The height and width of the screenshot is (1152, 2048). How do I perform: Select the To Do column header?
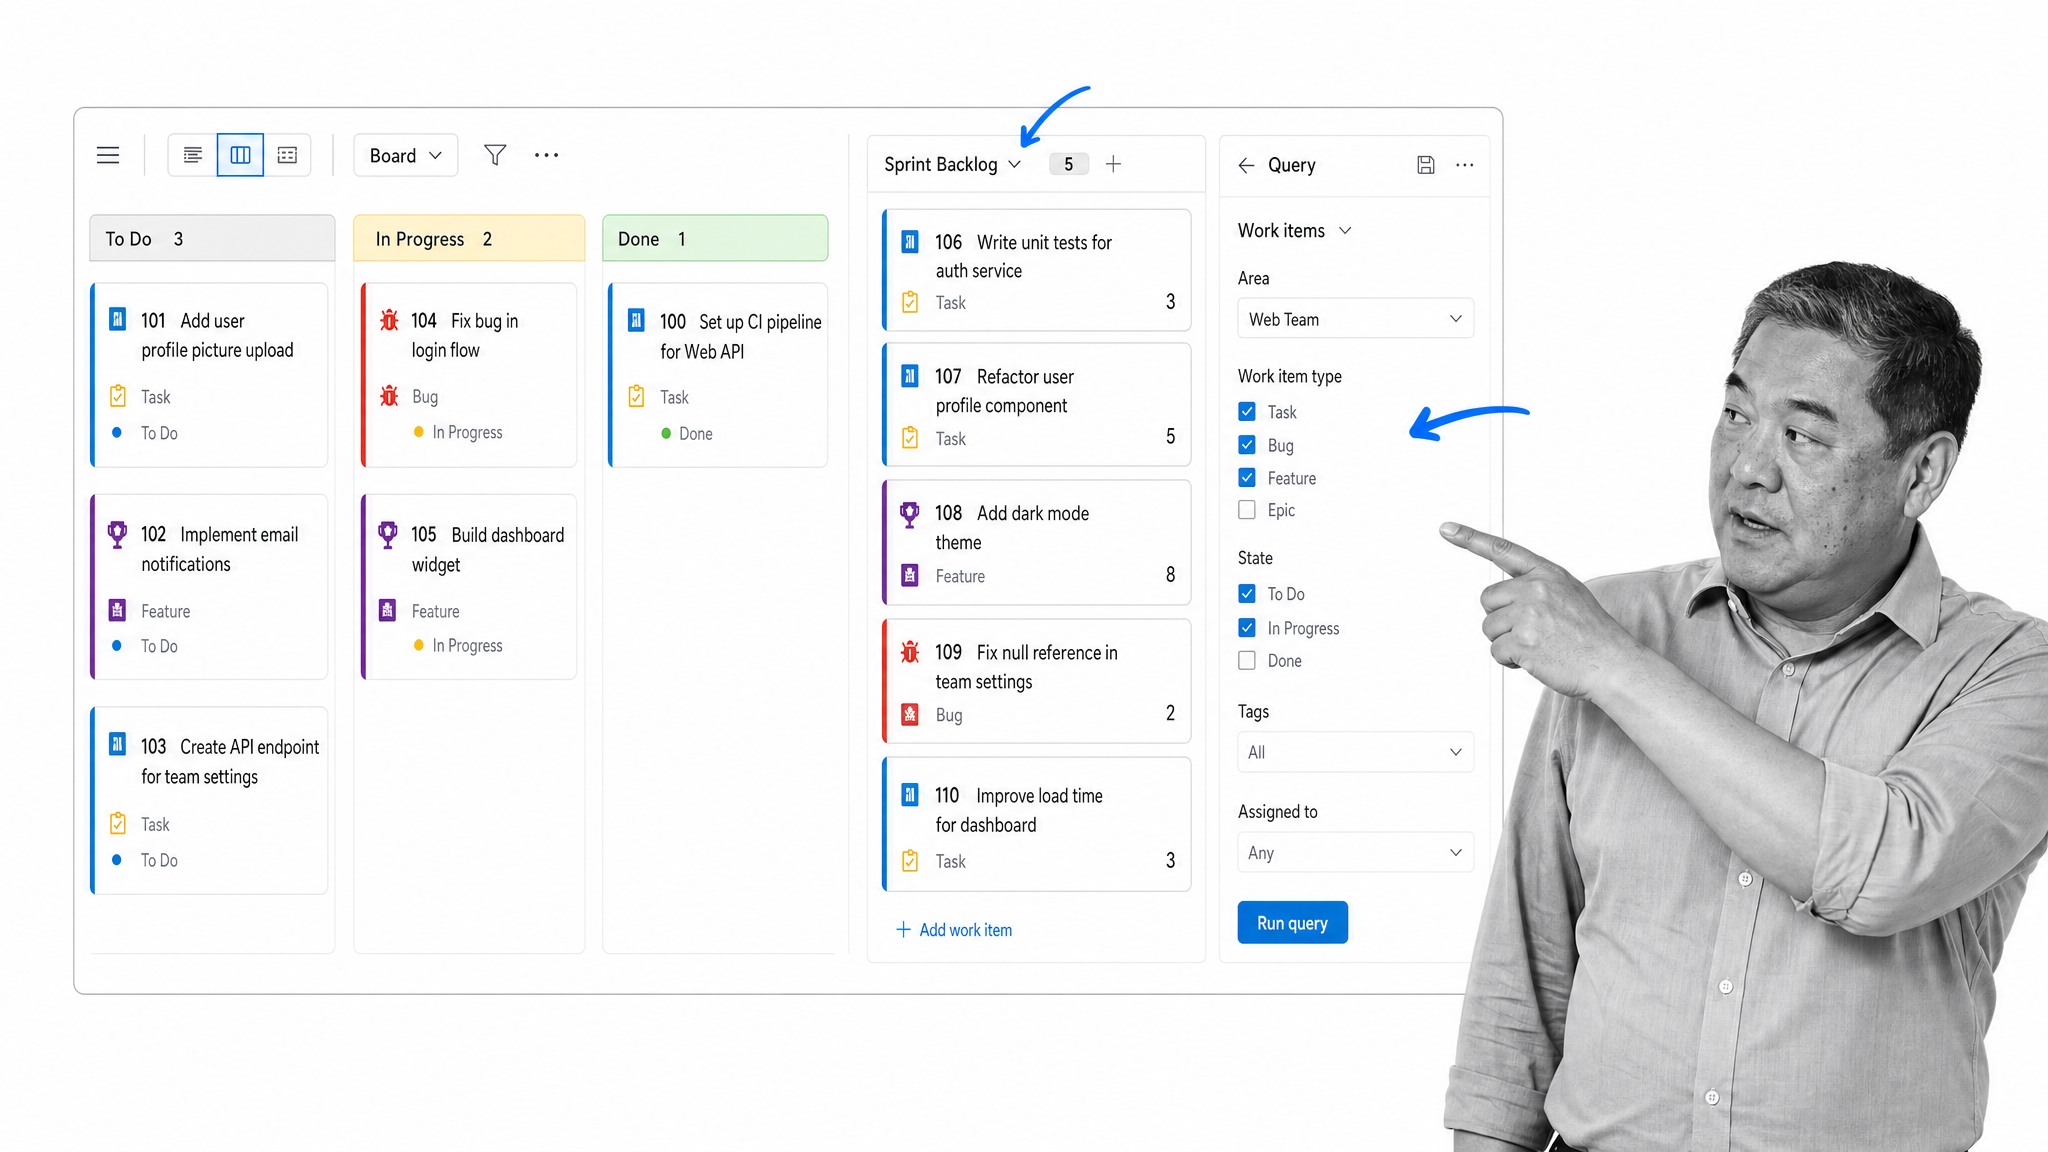pyautogui.click(x=212, y=239)
